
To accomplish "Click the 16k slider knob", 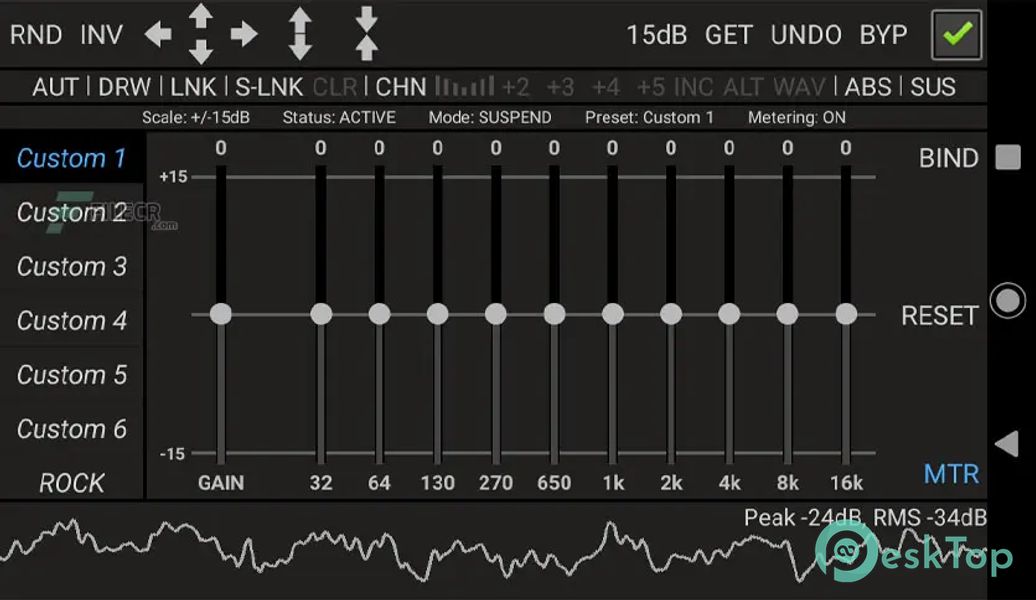I will point(846,314).
